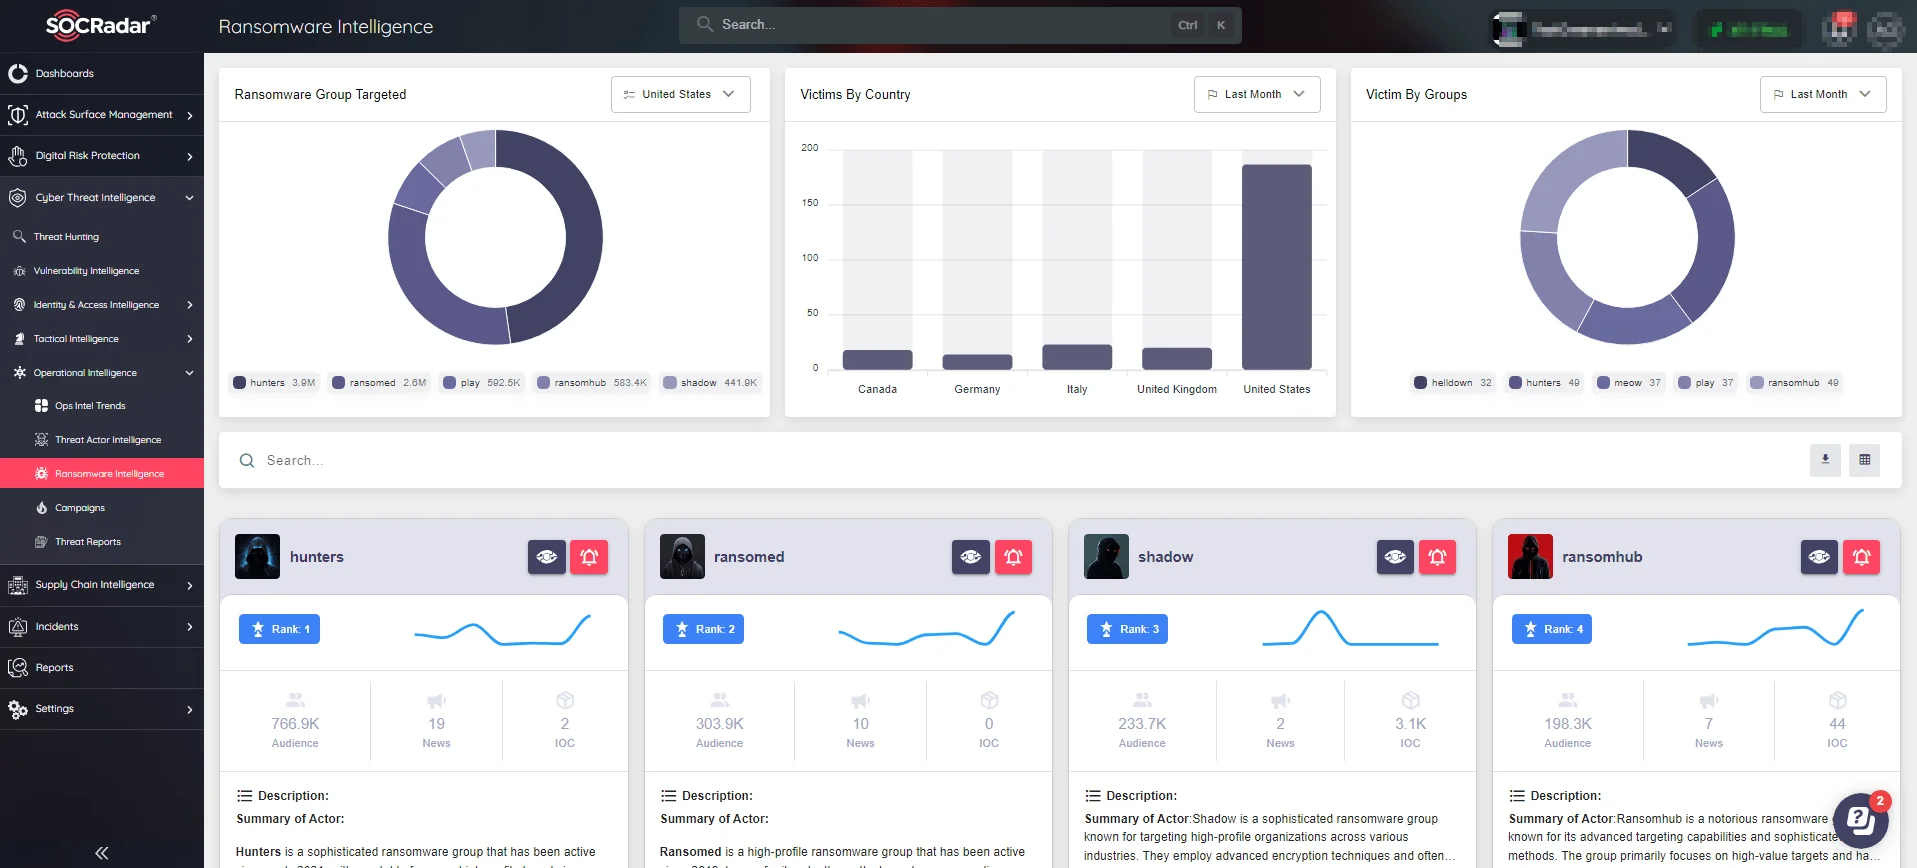Click alarm bell button for shadow

coord(1437,557)
